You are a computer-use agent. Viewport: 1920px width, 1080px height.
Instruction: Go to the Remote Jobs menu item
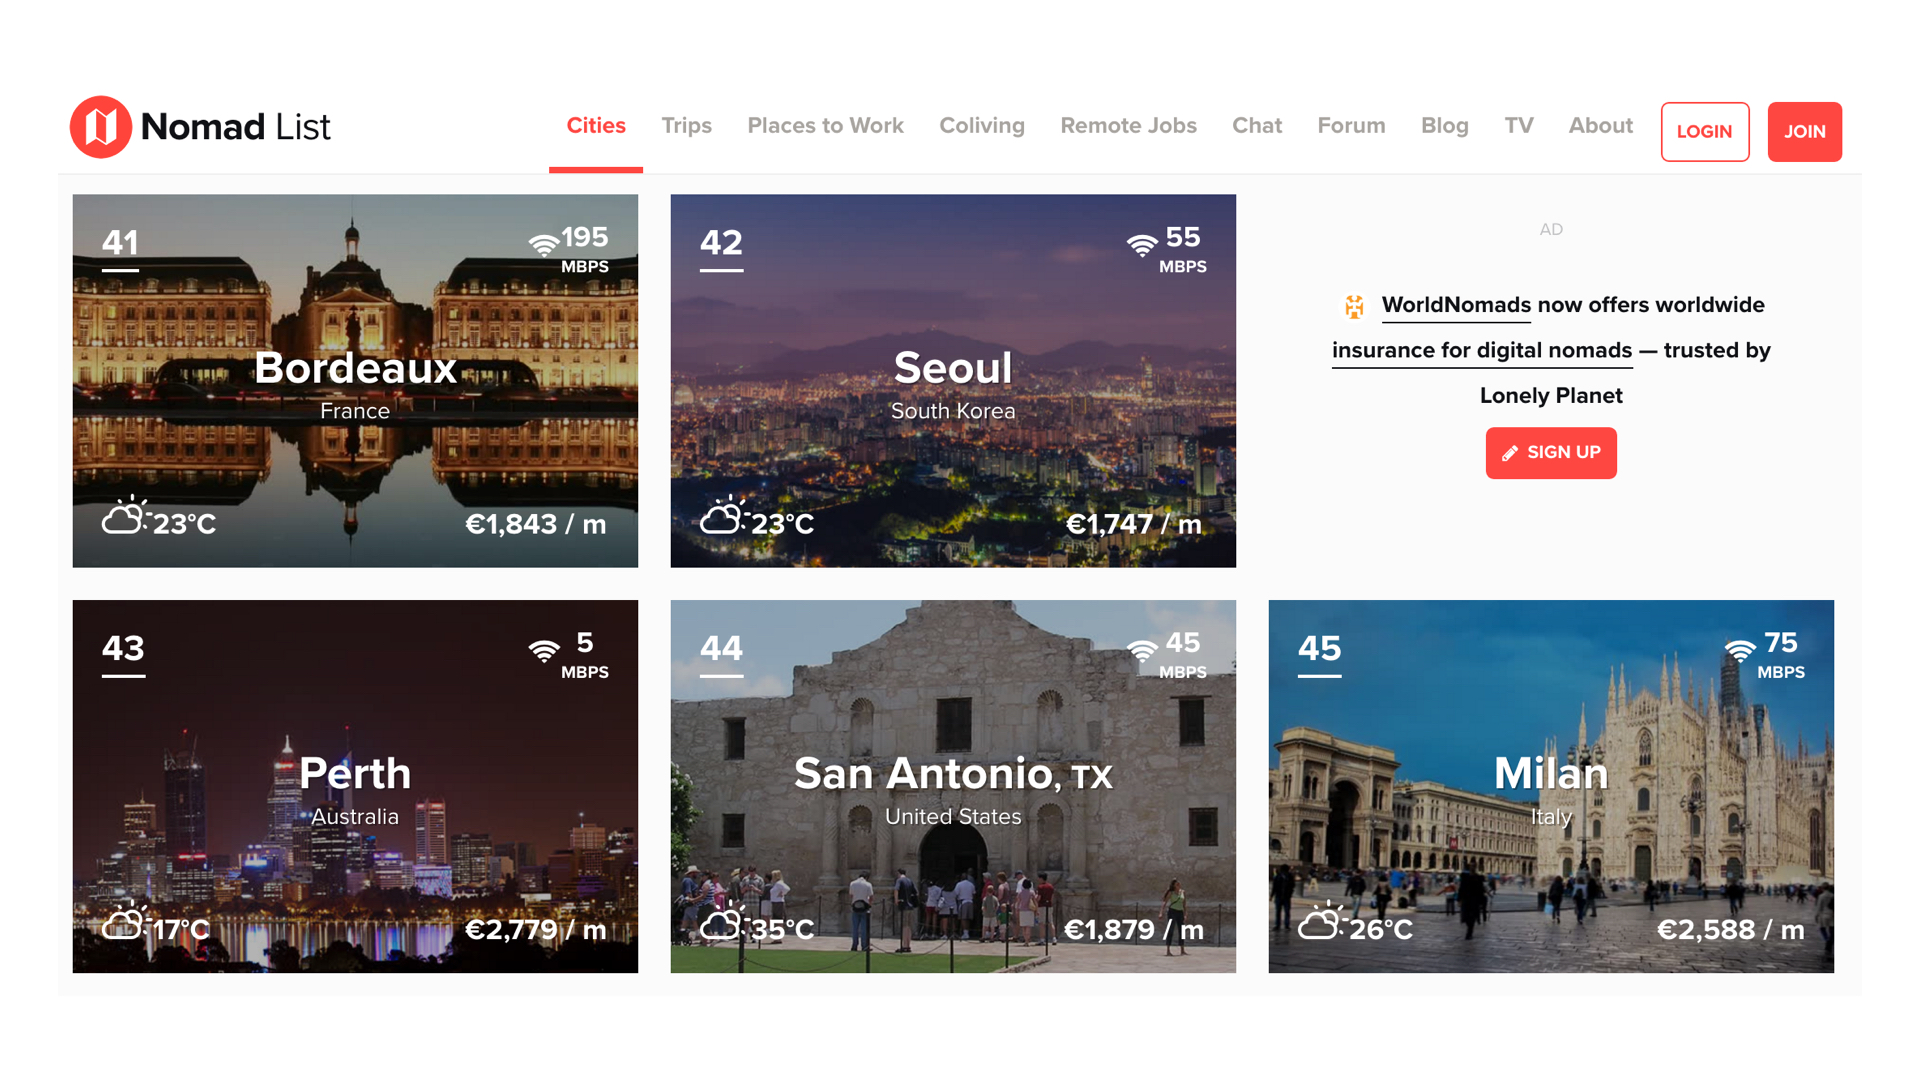coord(1128,126)
